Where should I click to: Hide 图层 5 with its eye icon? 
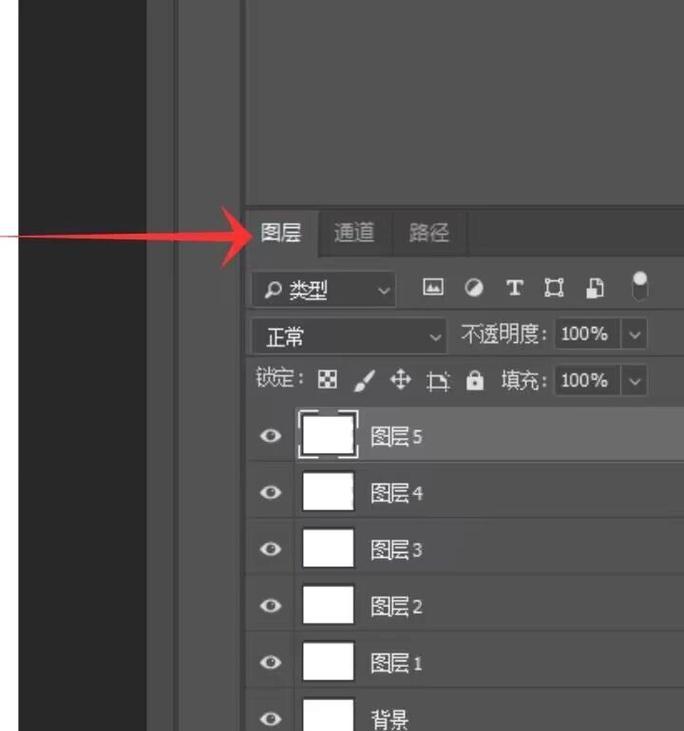(x=270, y=436)
